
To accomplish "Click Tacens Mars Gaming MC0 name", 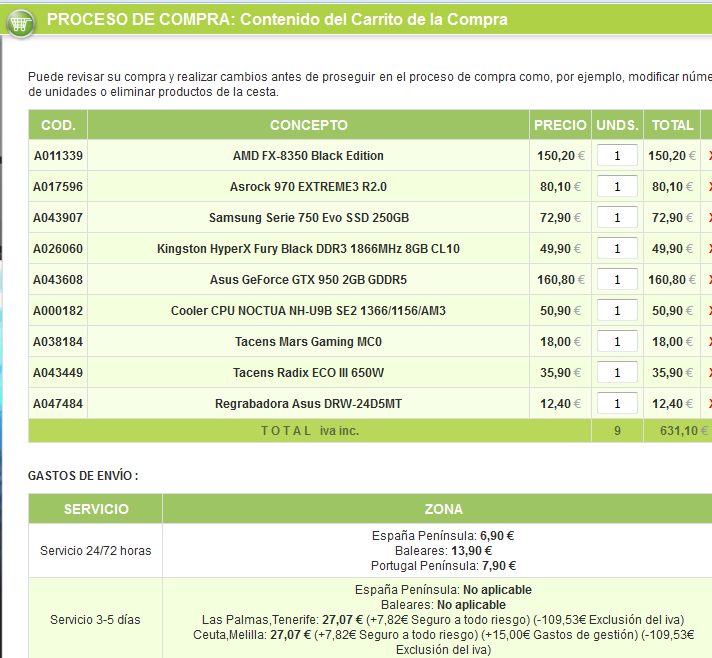I will click(x=308, y=341).
